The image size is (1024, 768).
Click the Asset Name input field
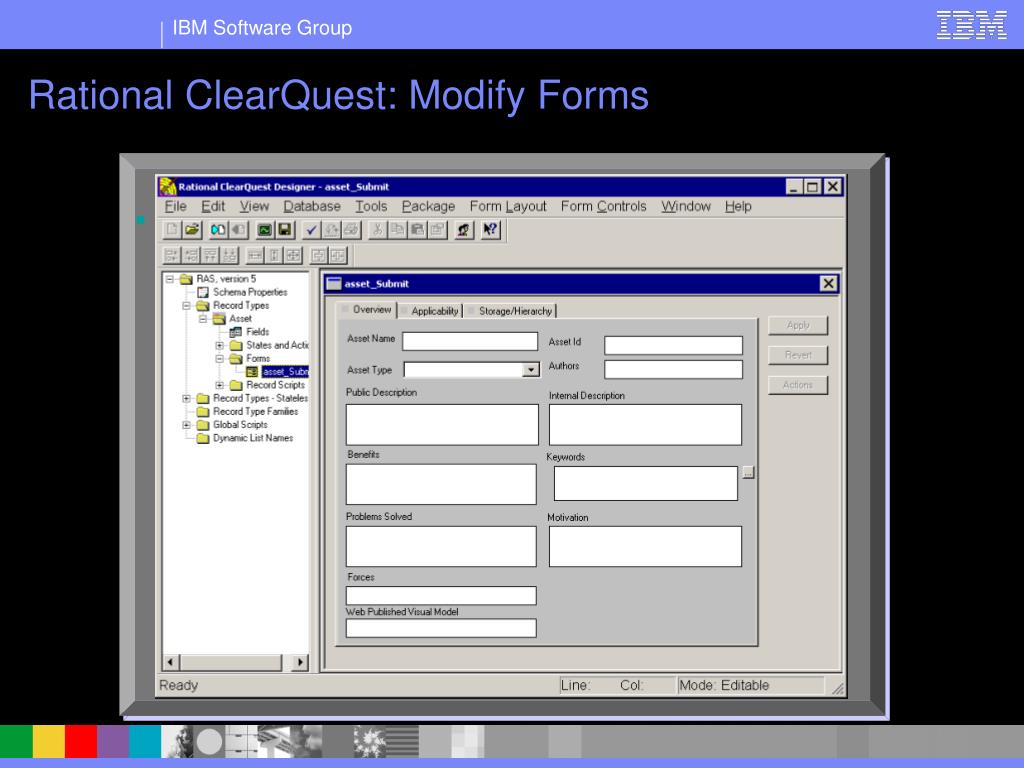coord(470,341)
